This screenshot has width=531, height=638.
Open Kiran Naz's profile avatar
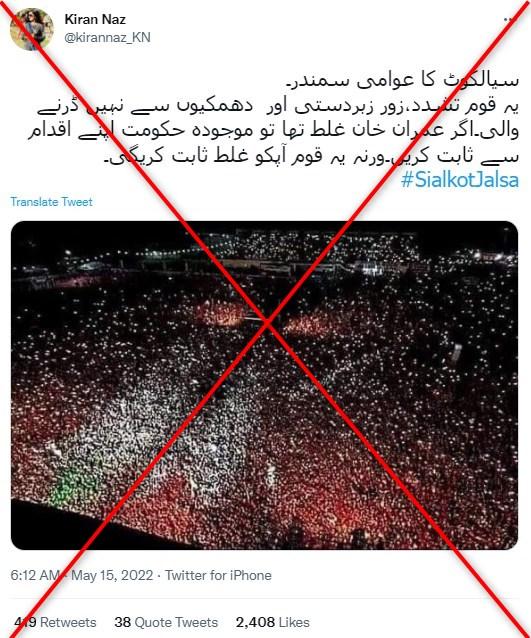pos(32,29)
